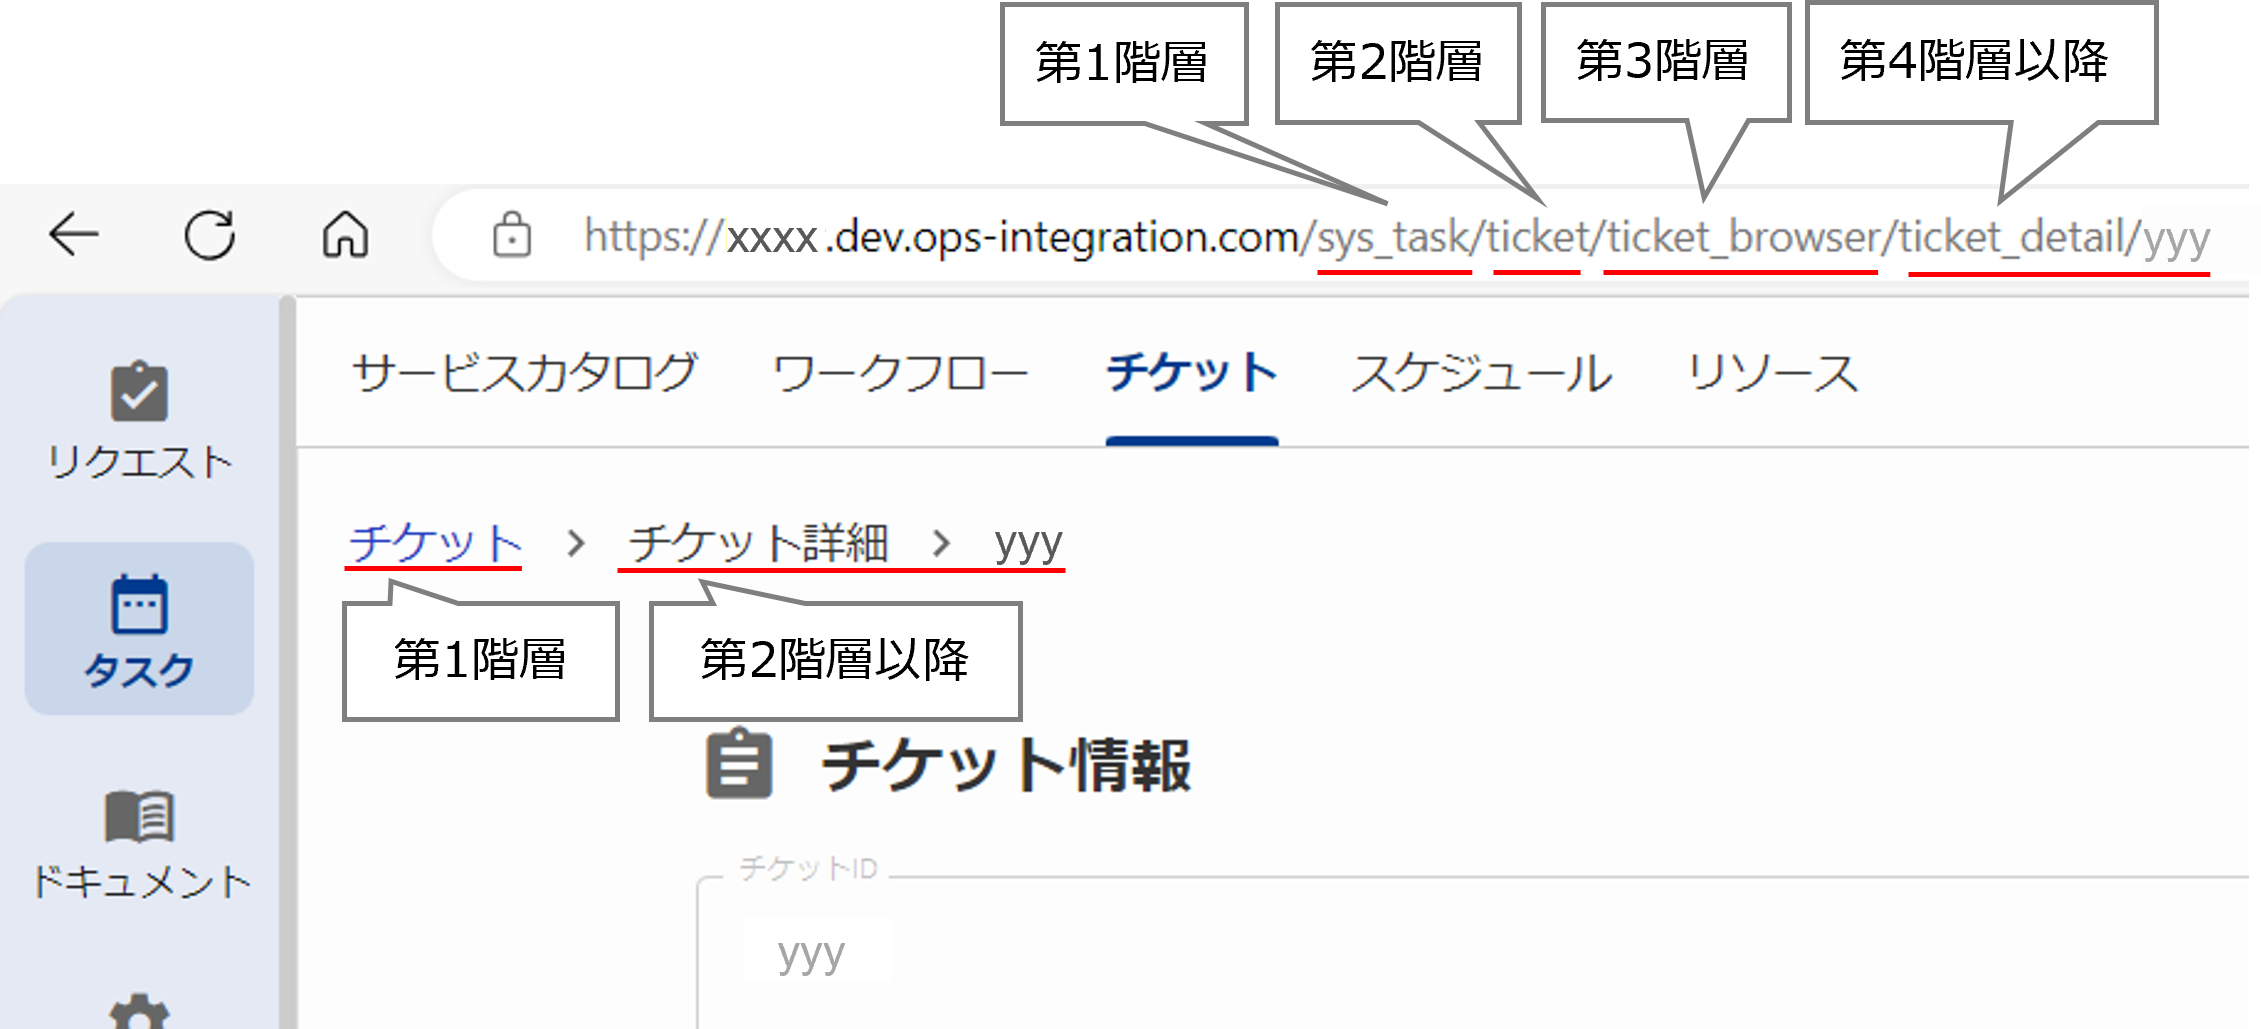Open the ワークフロー tab
This screenshot has width=2261, height=1029.
click(x=900, y=372)
